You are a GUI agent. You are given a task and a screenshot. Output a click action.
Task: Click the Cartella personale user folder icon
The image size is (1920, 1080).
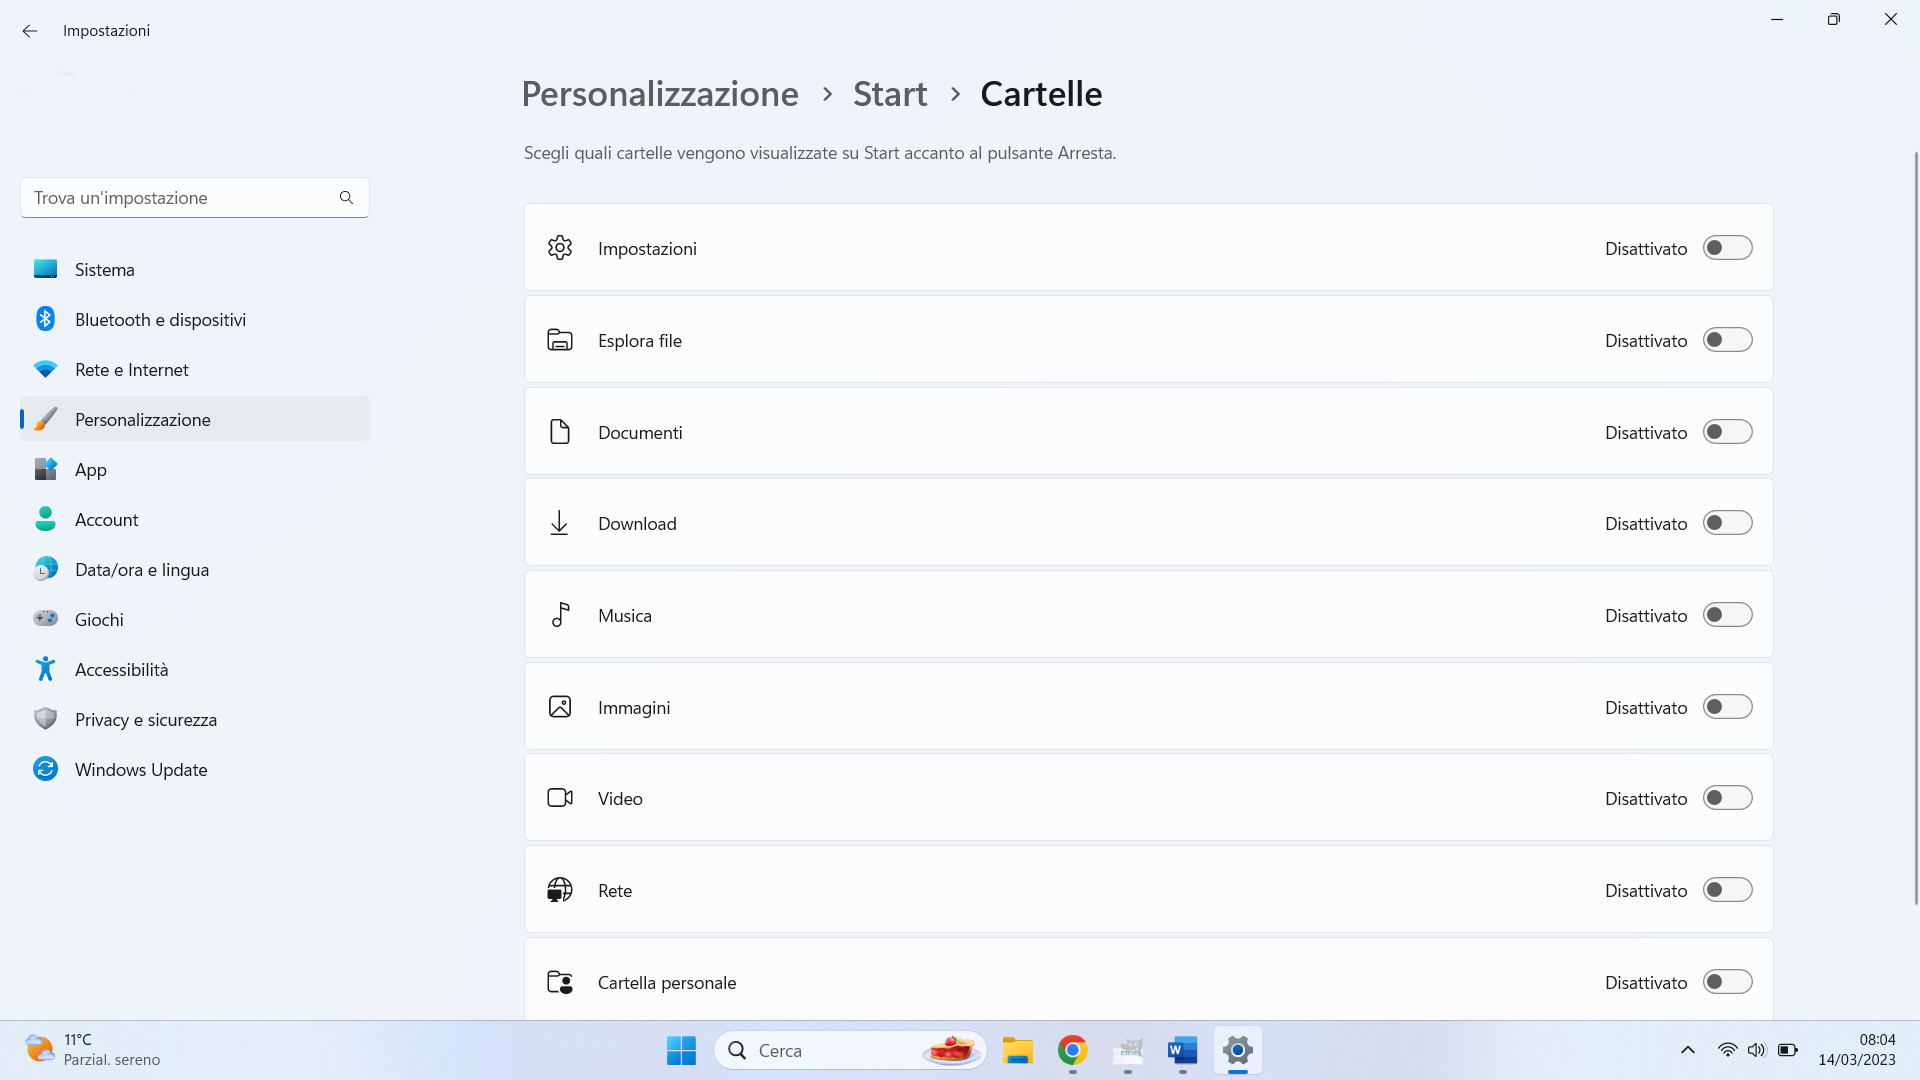[559, 982]
